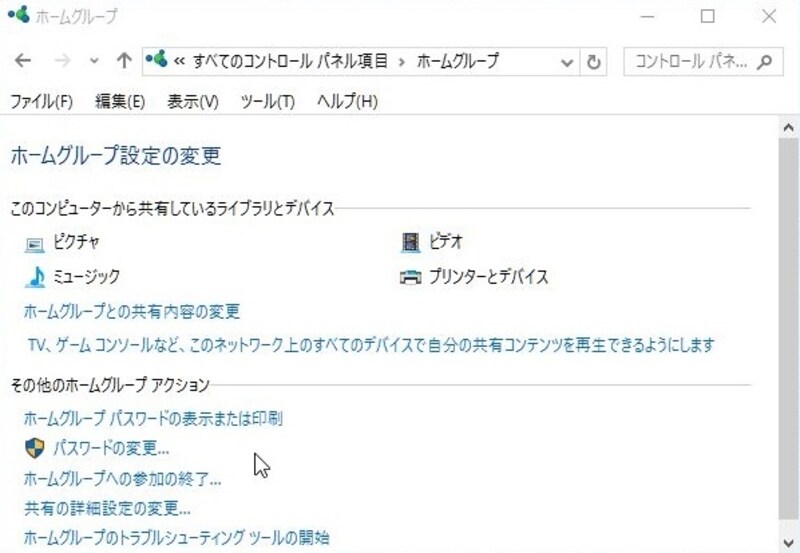Open the ファイル(F) menu
Viewport: 800px width, 553px height.
coord(41,102)
